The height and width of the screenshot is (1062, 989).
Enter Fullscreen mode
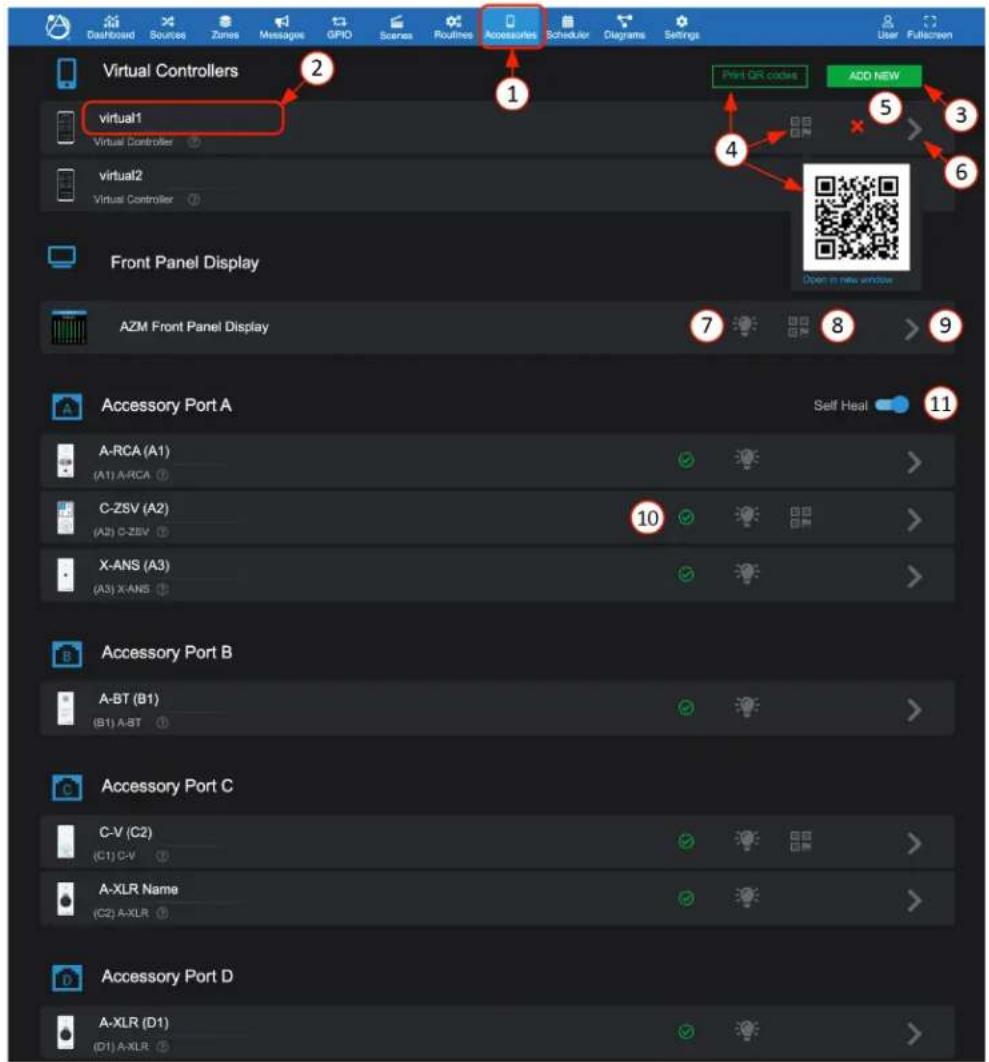929,27
